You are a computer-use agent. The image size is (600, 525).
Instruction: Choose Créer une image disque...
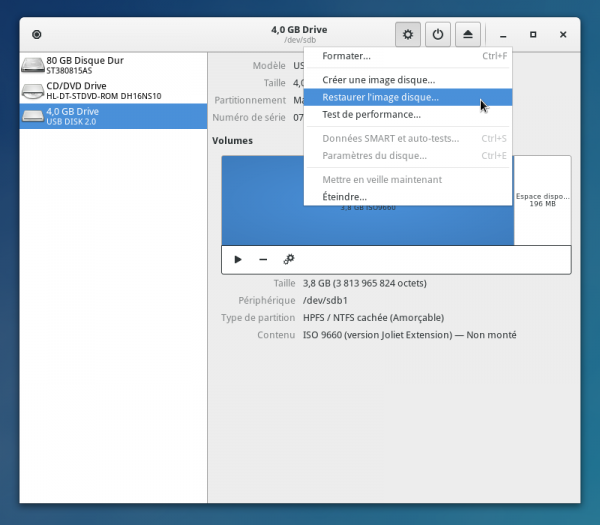click(x=378, y=80)
